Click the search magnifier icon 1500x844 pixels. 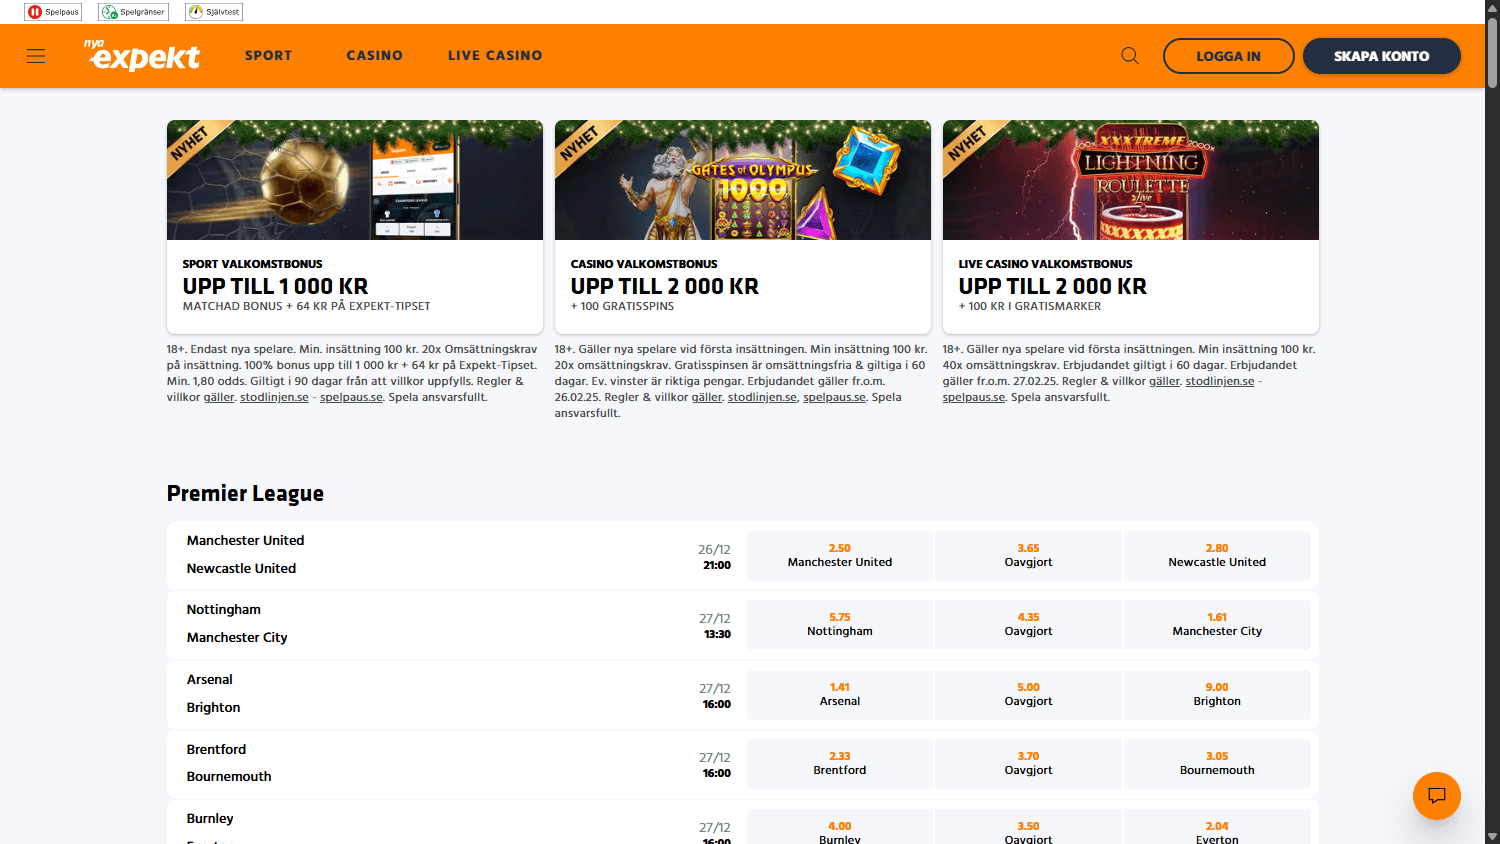pos(1129,55)
